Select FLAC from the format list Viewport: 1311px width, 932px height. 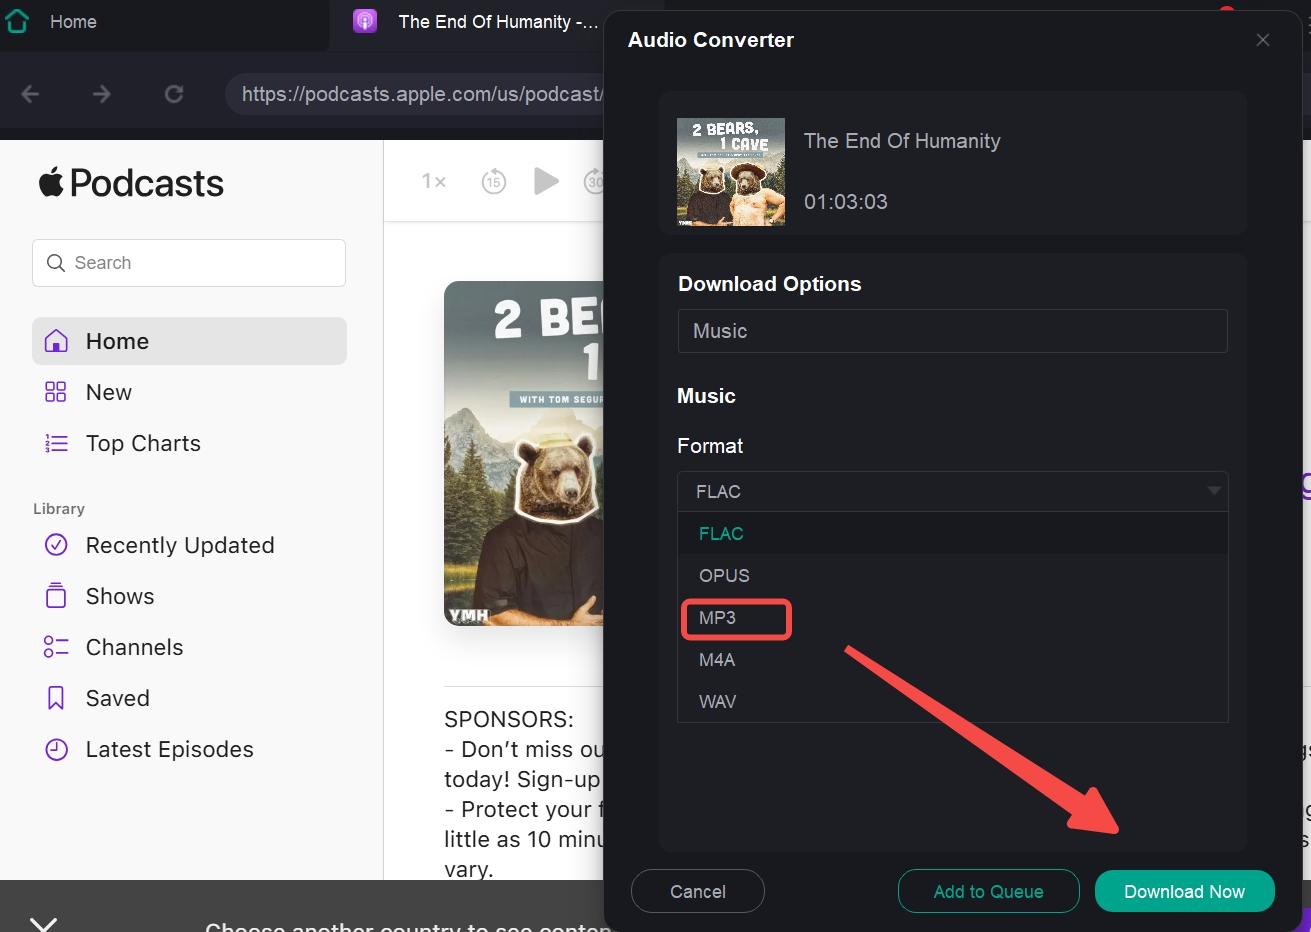[x=952, y=533]
